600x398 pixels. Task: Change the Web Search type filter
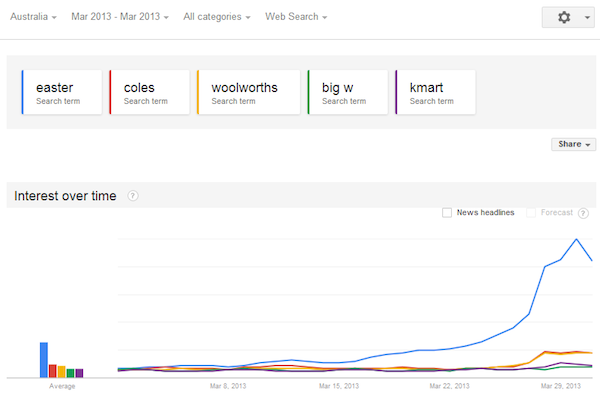point(296,17)
